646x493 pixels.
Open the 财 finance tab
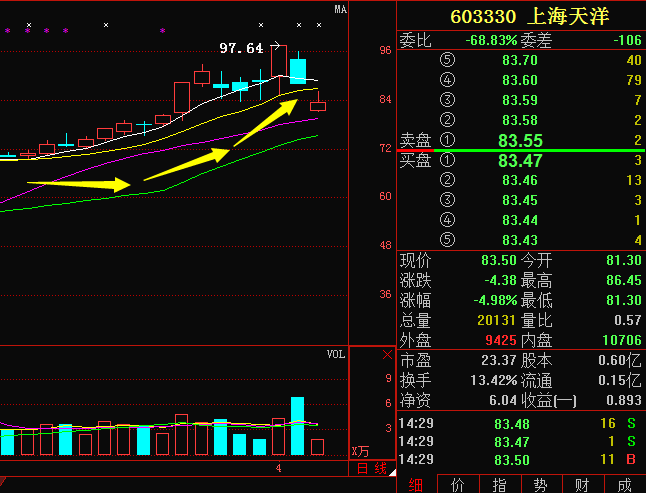tap(583, 484)
